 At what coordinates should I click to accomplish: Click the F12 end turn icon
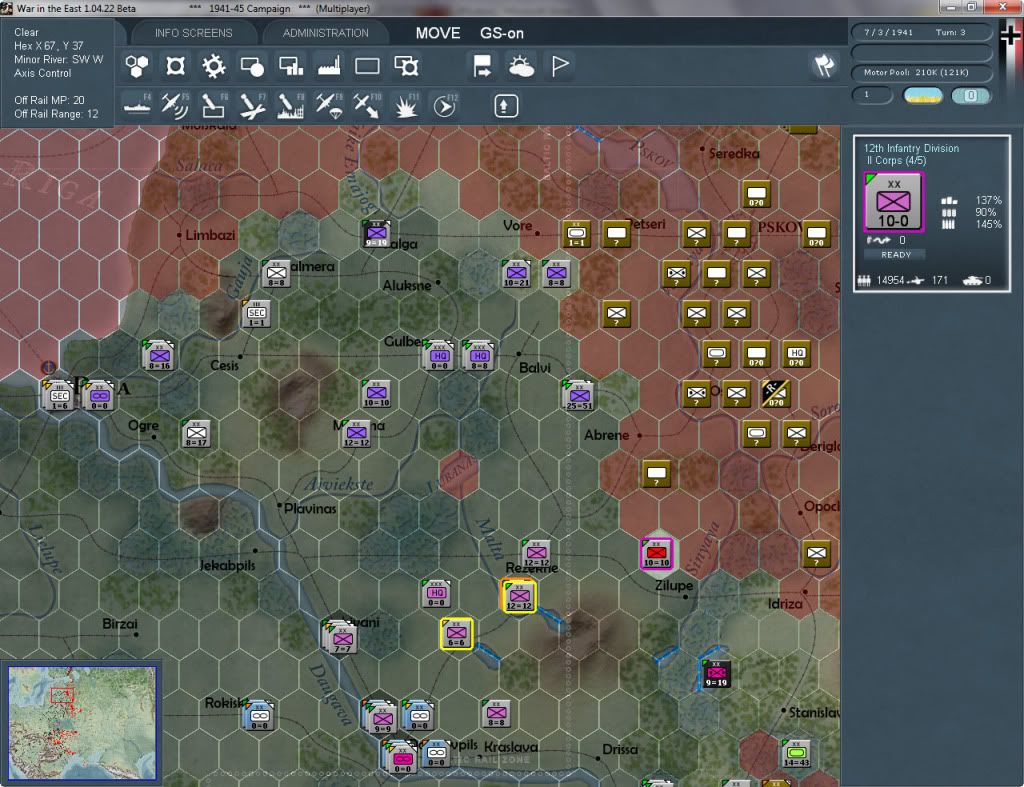tap(445, 105)
